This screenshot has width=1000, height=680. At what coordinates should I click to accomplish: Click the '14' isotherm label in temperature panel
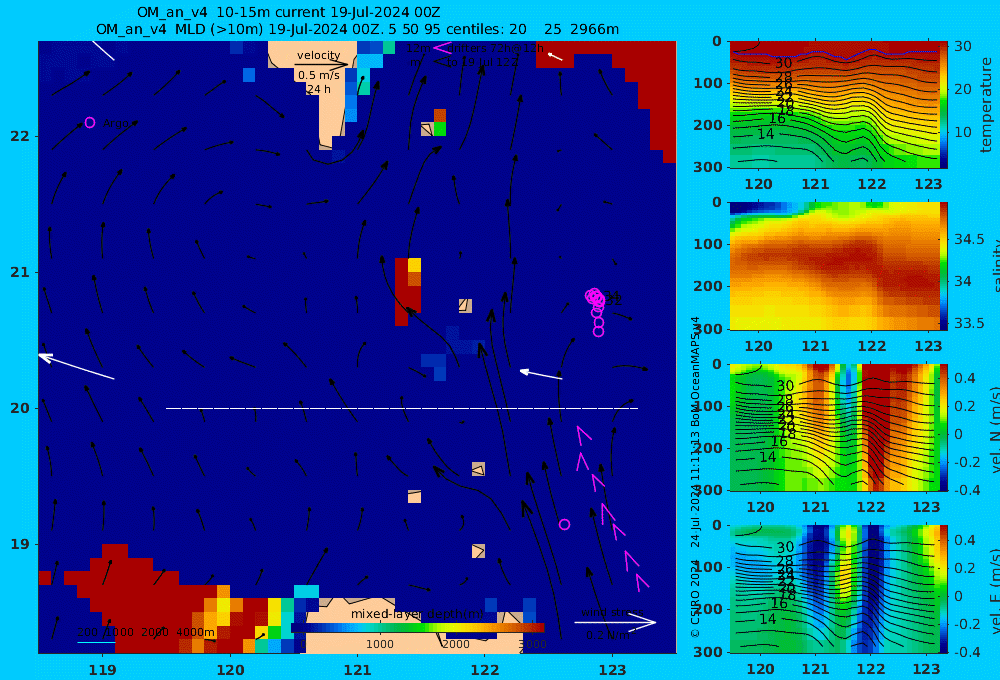[x=766, y=134]
